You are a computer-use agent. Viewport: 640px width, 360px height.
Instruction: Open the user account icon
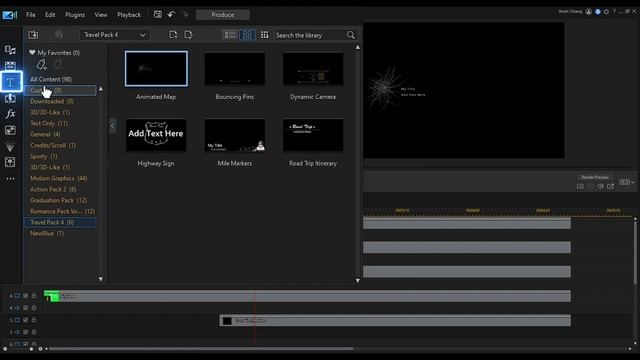coord(589,11)
